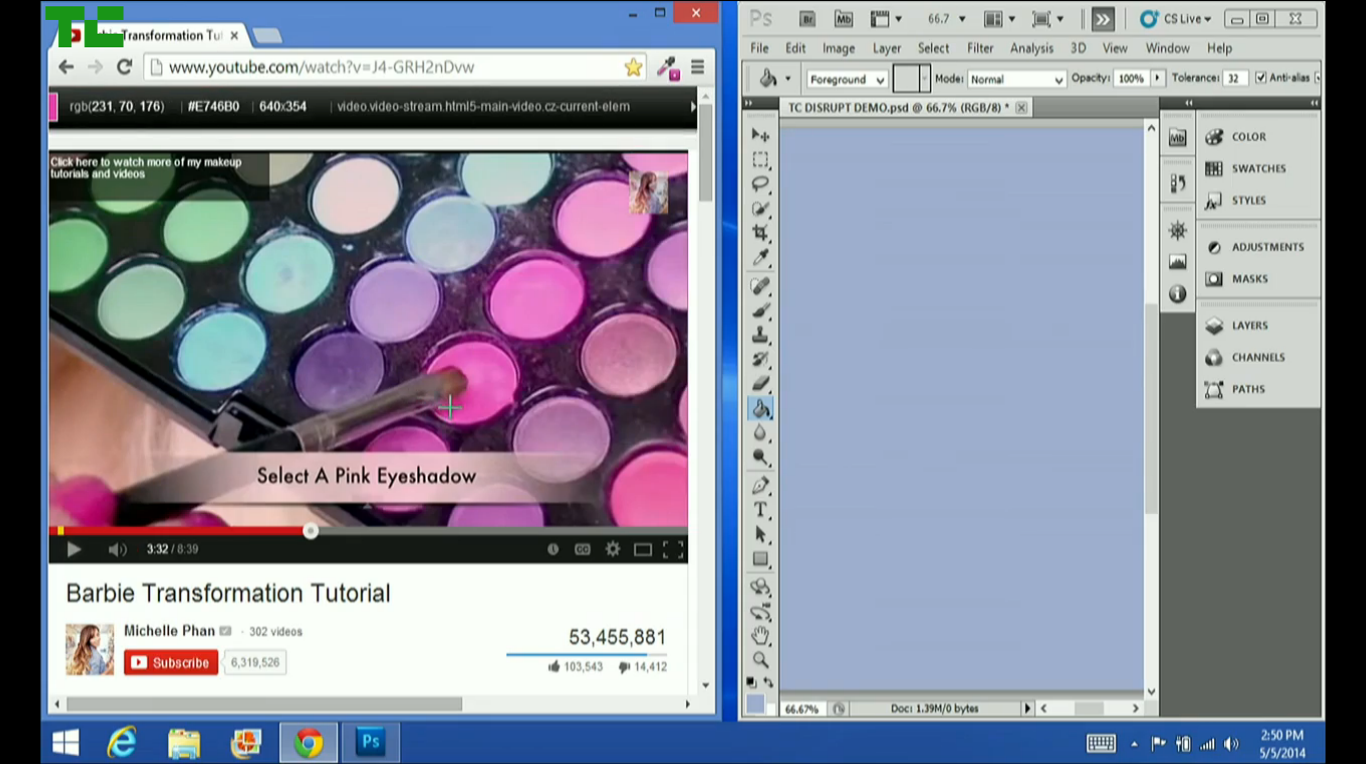The height and width of the screenshot is (764, 1366).
Task: Open the Screen Mode dropdown
Action: (1047, 19)
